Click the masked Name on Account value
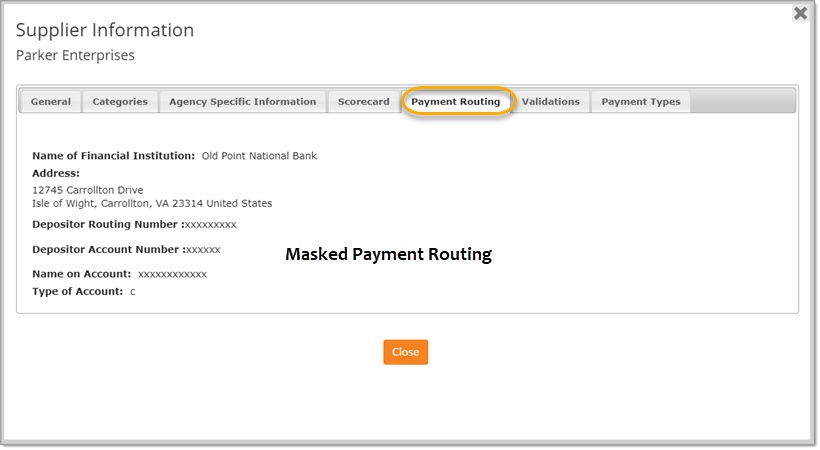Screen dimensions: 820x450 pos(172,274)
